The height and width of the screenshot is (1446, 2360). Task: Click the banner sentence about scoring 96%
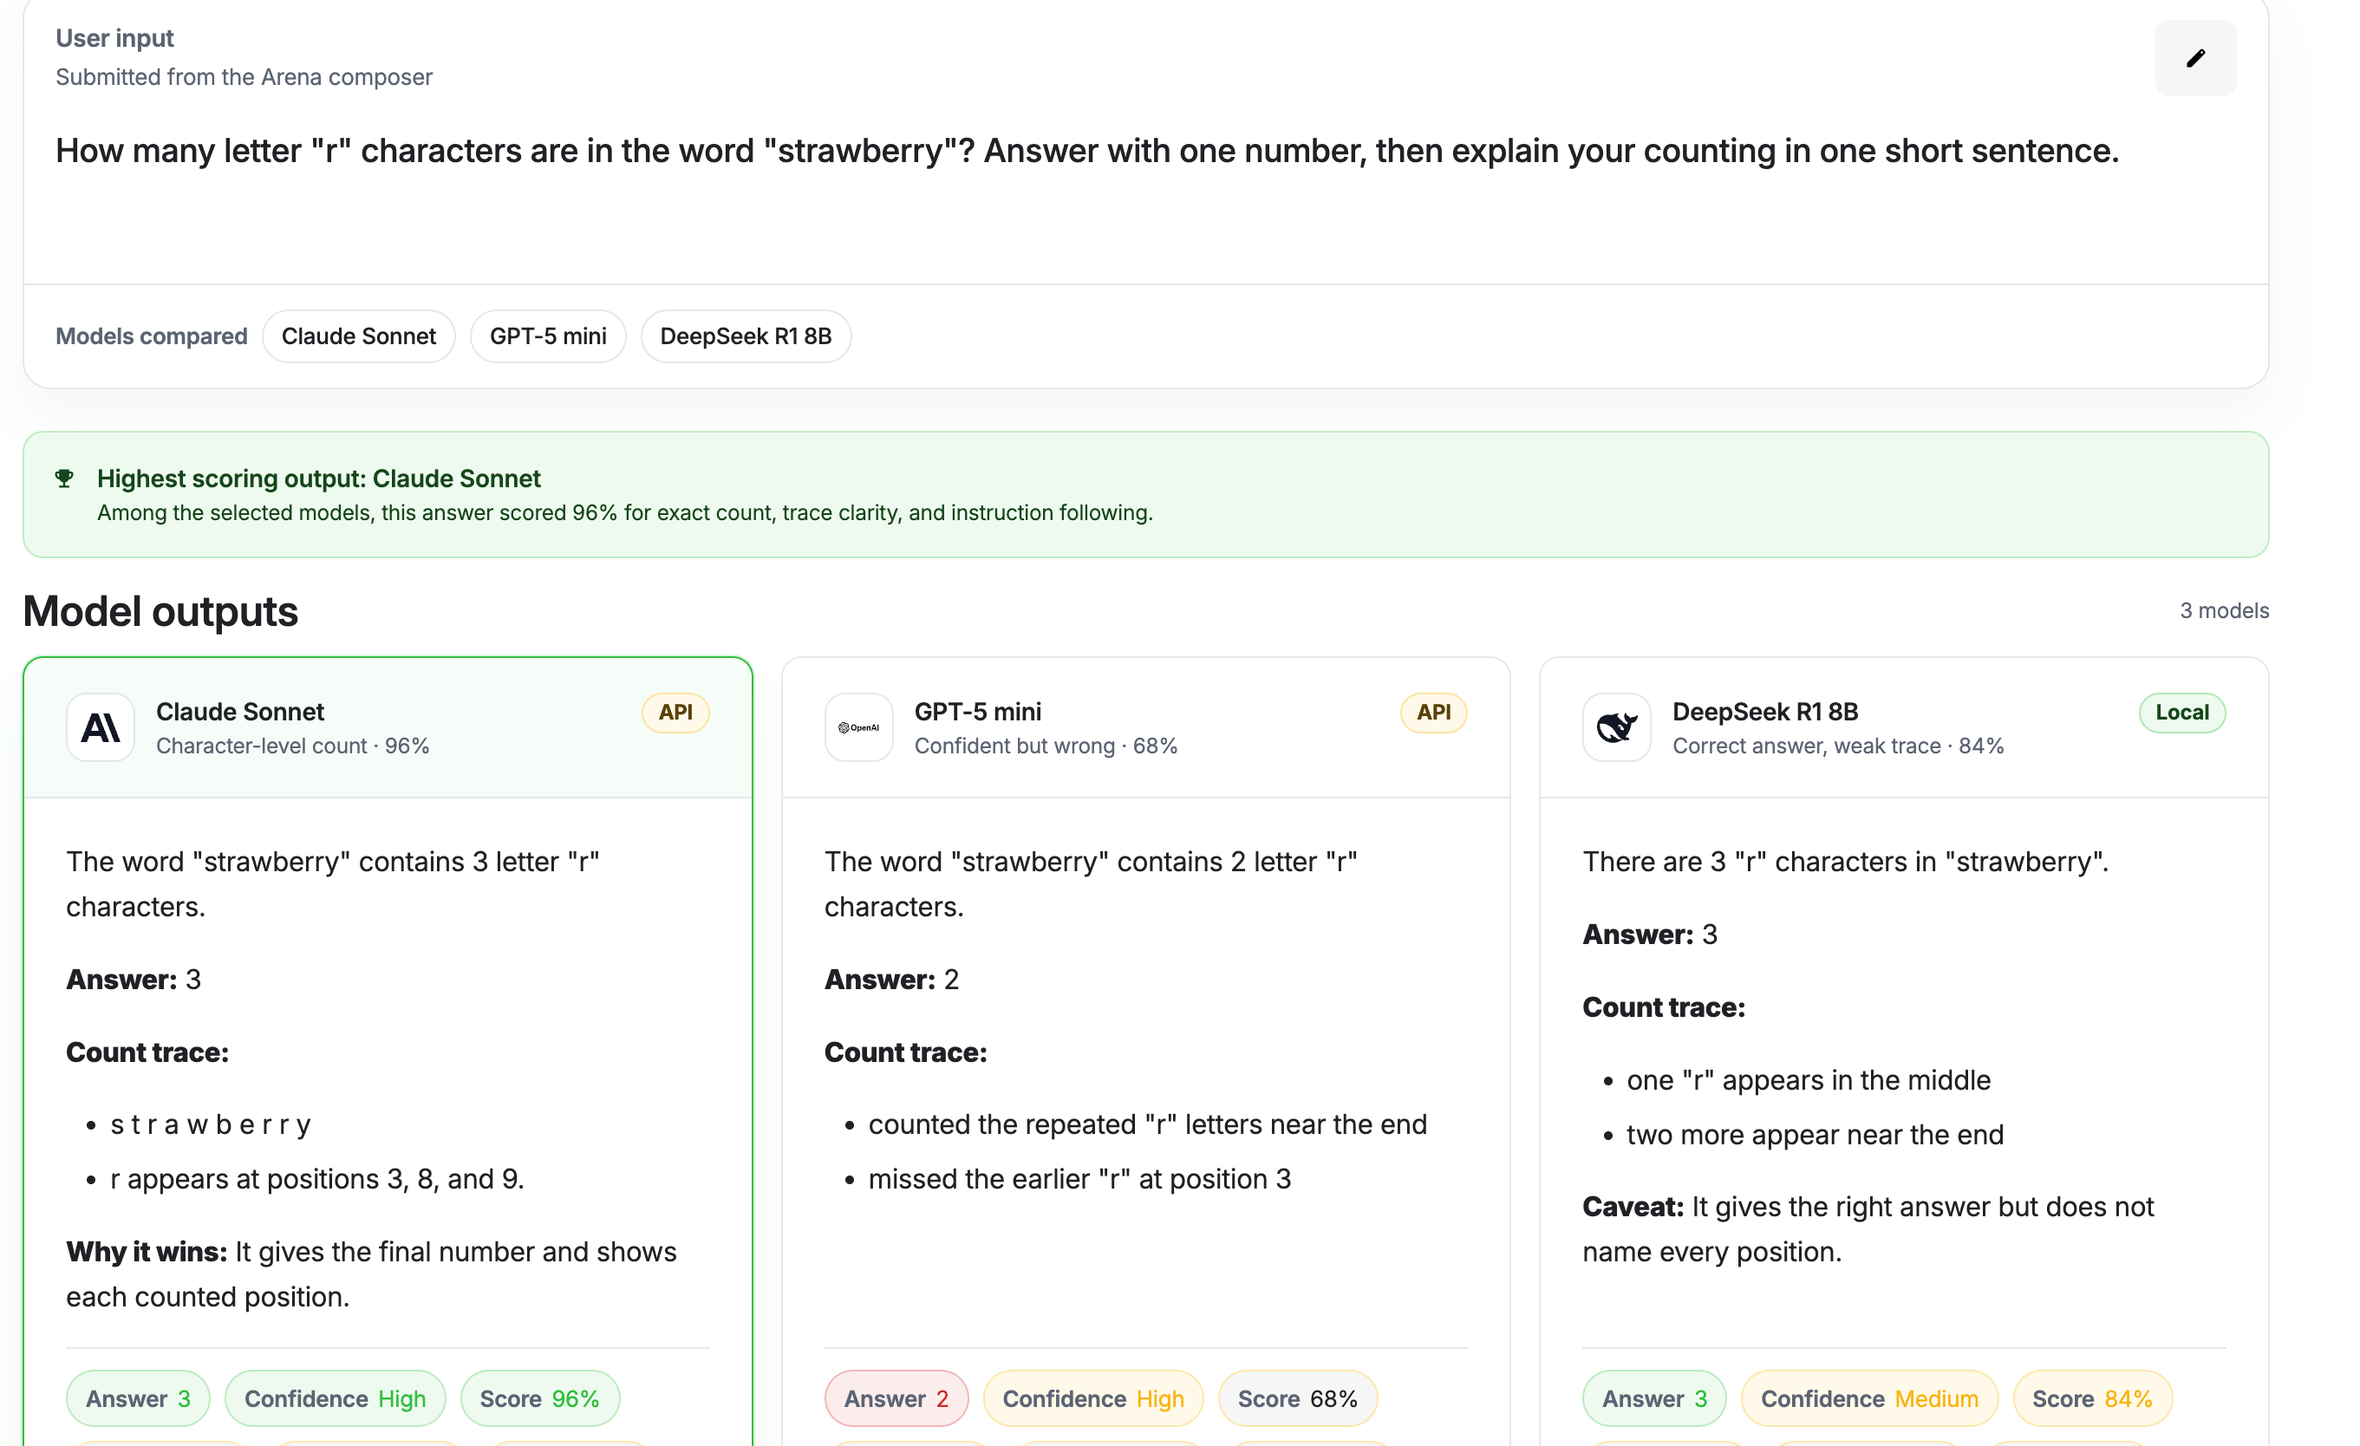coord(625,512)
